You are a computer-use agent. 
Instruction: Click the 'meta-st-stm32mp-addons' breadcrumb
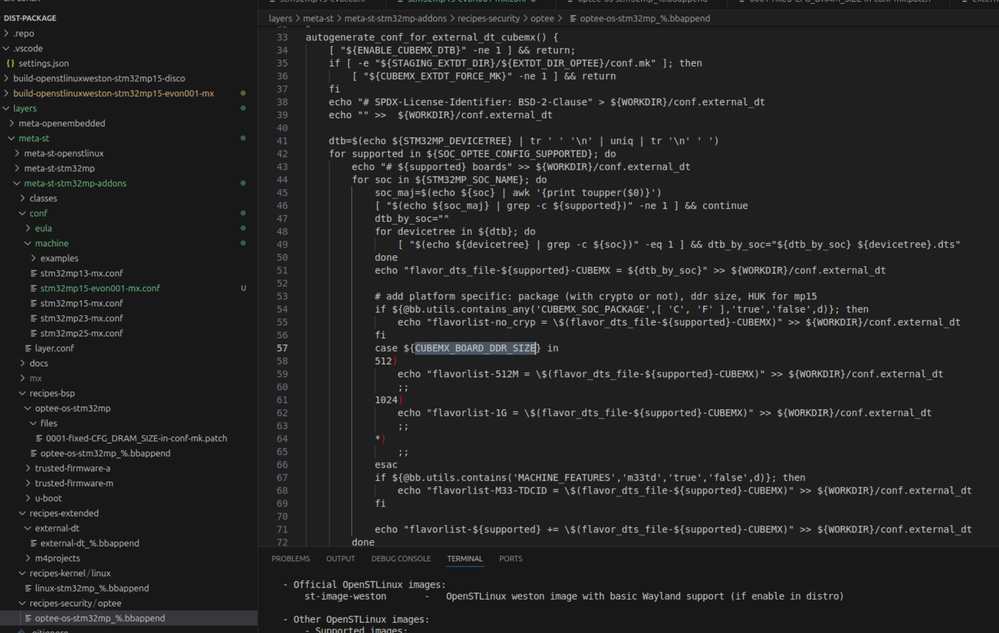(395, 18)
